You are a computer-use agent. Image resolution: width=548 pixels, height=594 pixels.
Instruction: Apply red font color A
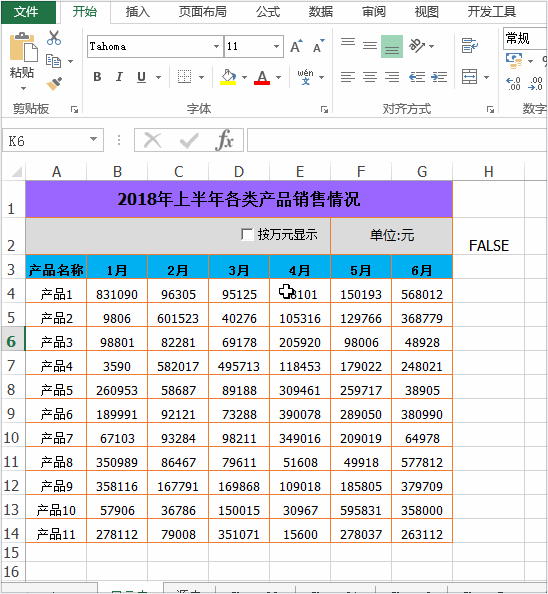pos(262,77)
